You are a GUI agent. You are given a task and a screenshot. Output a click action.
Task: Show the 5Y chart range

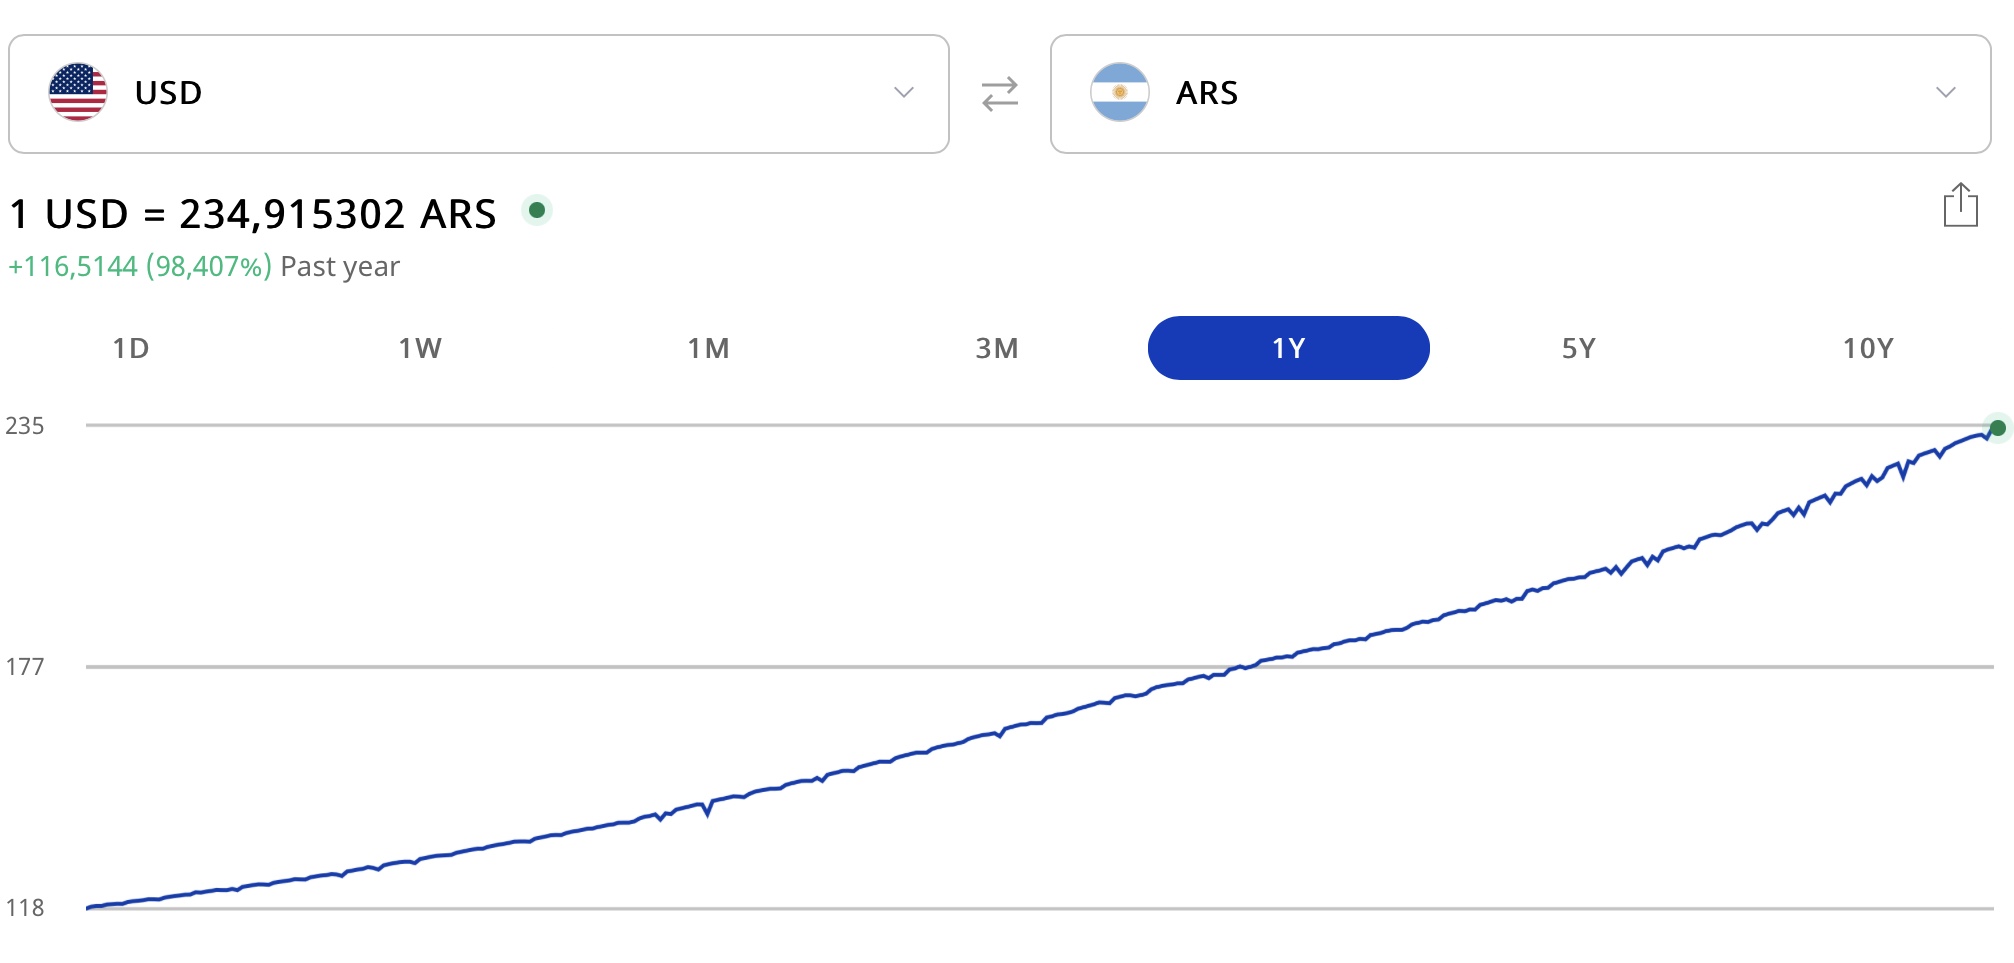coord(1578,348)
